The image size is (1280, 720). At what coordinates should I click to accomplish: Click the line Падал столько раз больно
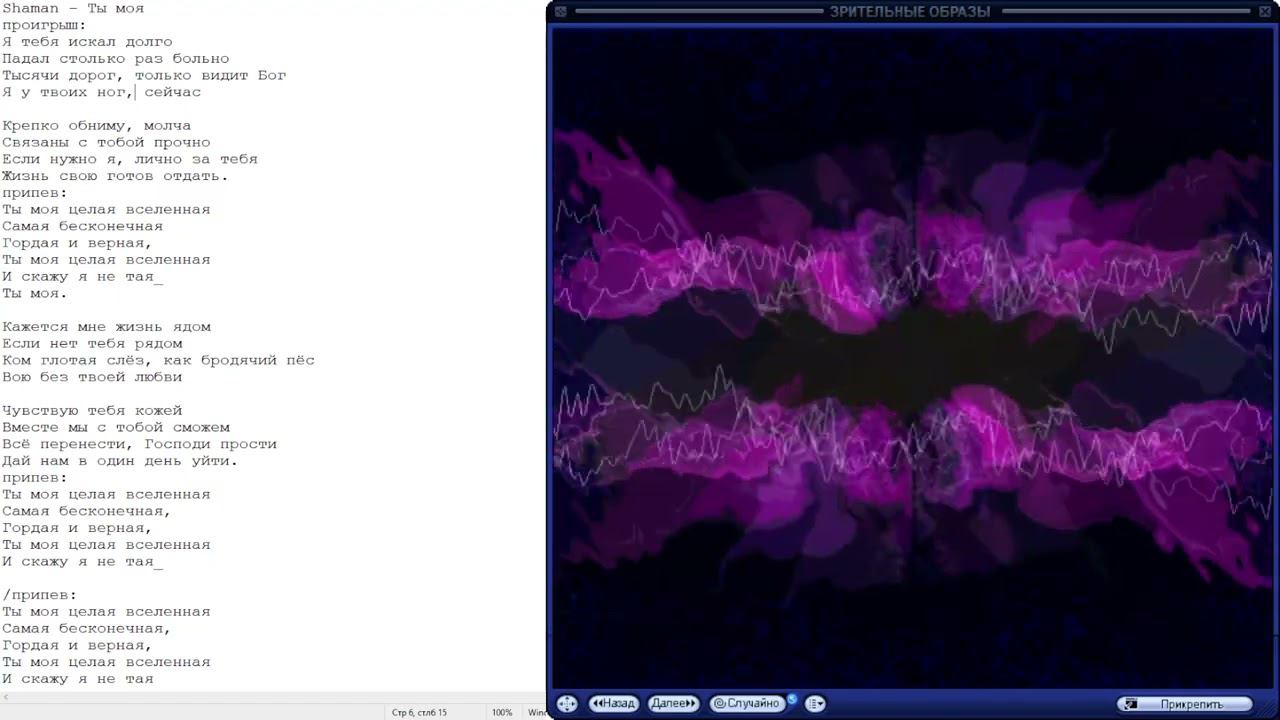click(x=116, y=59)
